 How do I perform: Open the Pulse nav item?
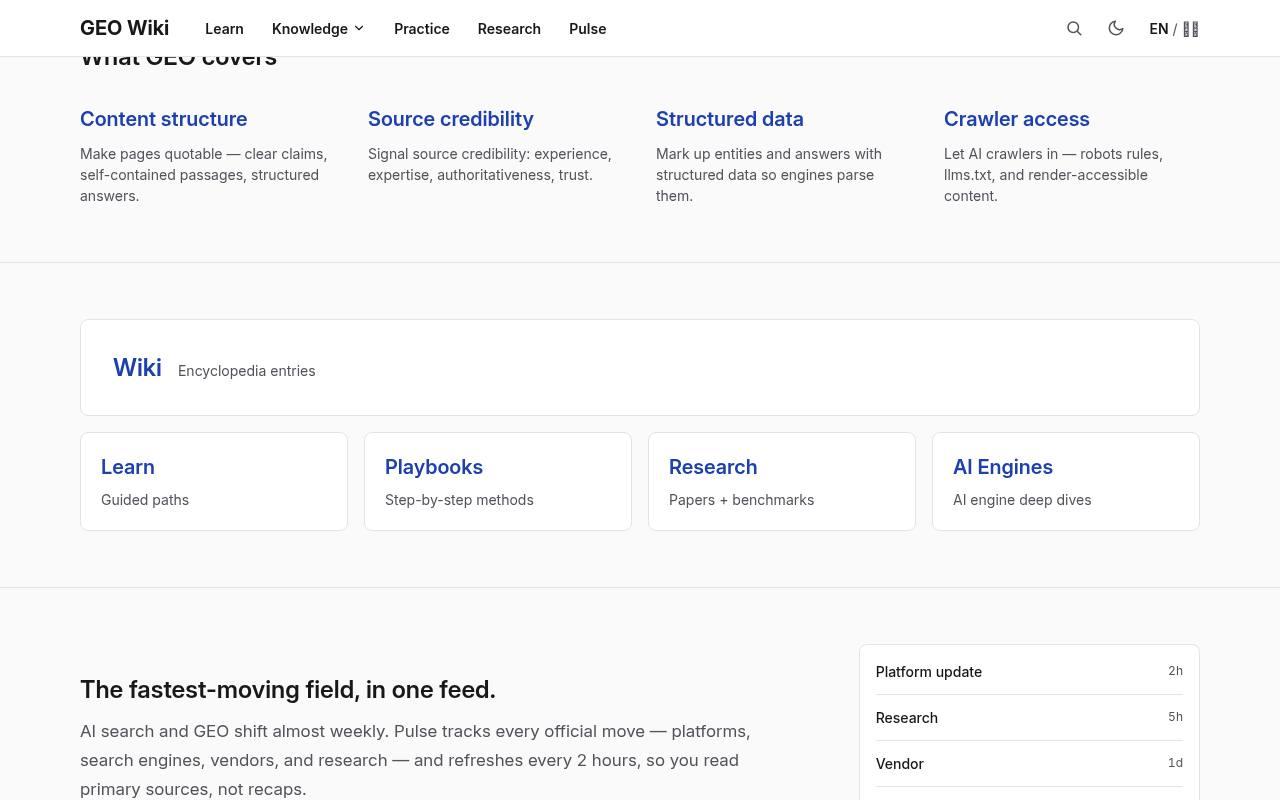[588, 29]
